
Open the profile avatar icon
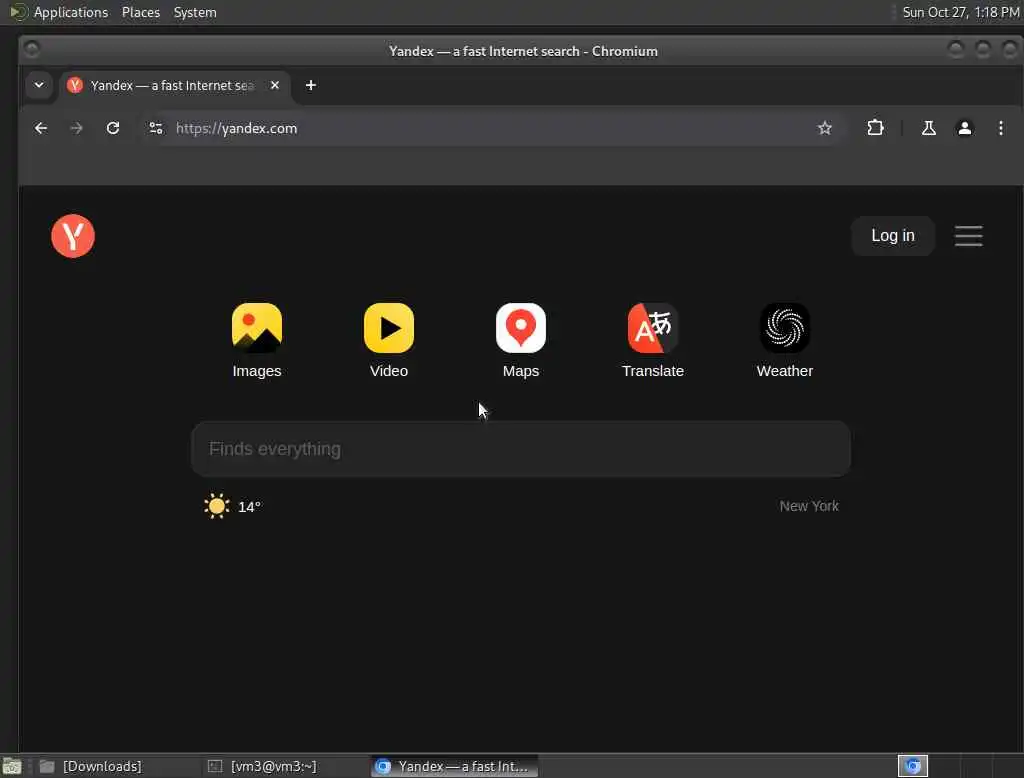pyautogui.click(x=964, y=128)
